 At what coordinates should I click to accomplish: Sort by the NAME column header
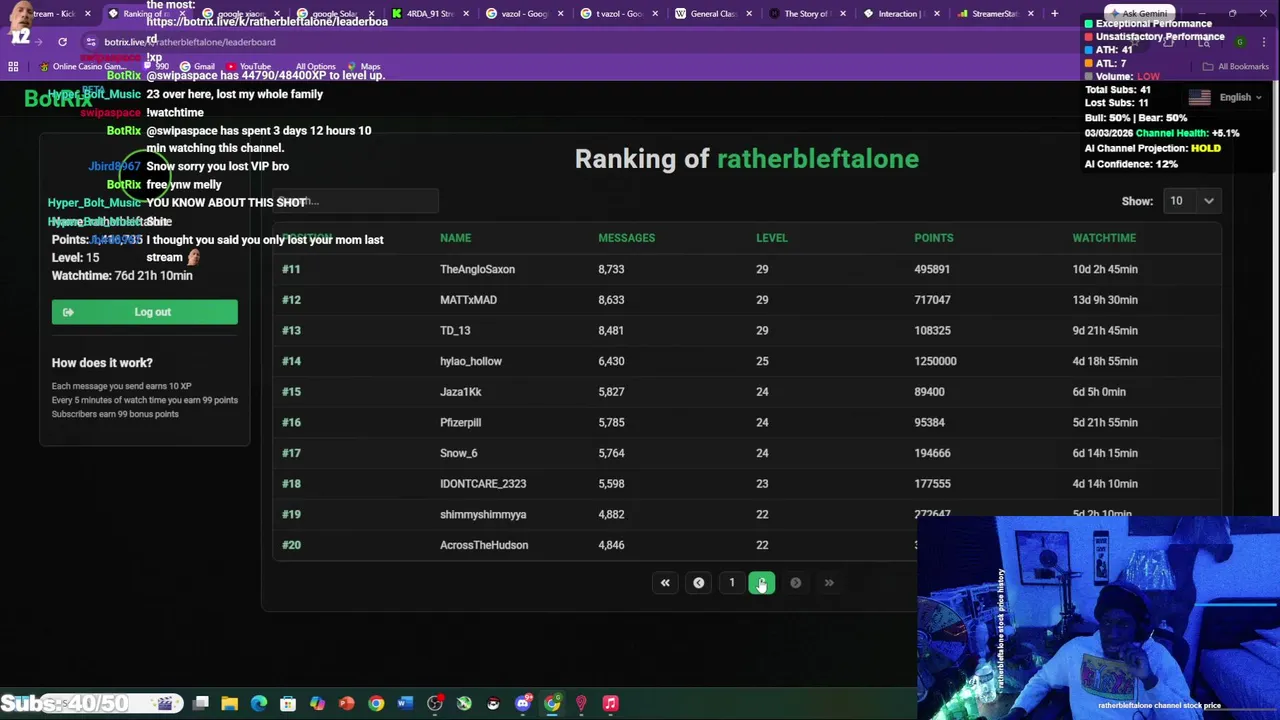pyautogui.click(x=455, y=238)
